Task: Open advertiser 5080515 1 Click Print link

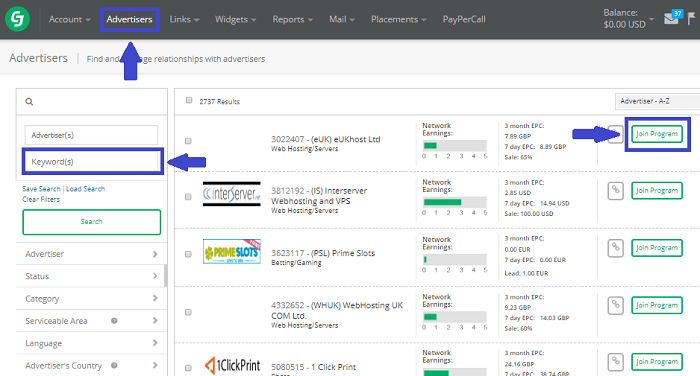Action: click(313, 367)
